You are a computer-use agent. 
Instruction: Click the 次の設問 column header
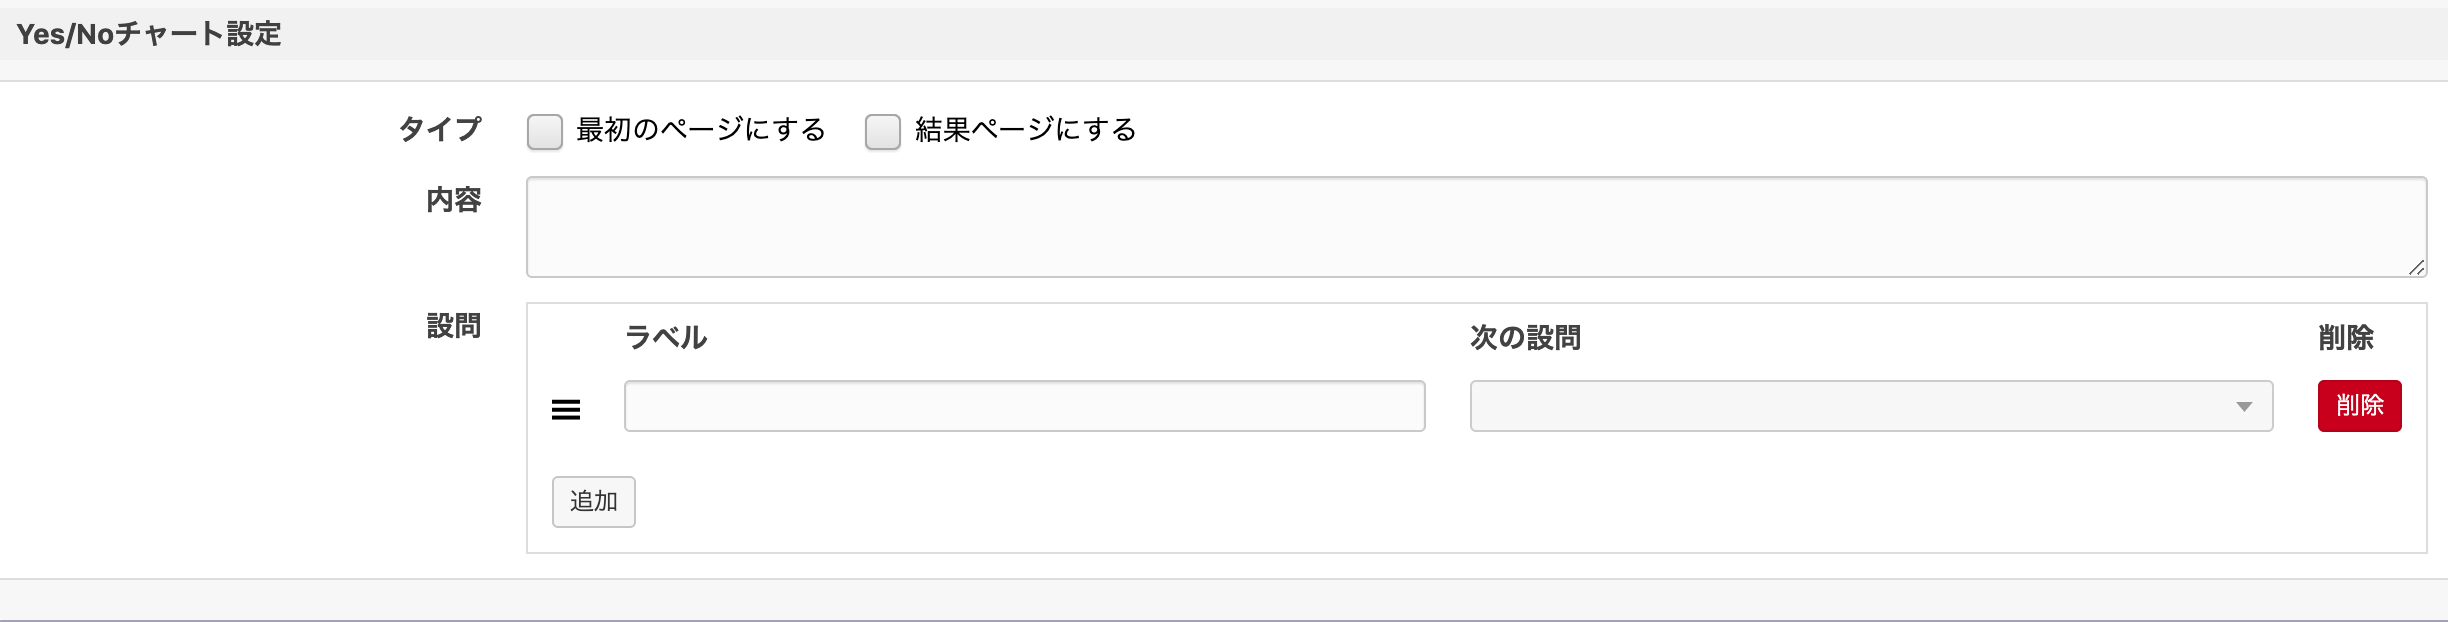1525,338
